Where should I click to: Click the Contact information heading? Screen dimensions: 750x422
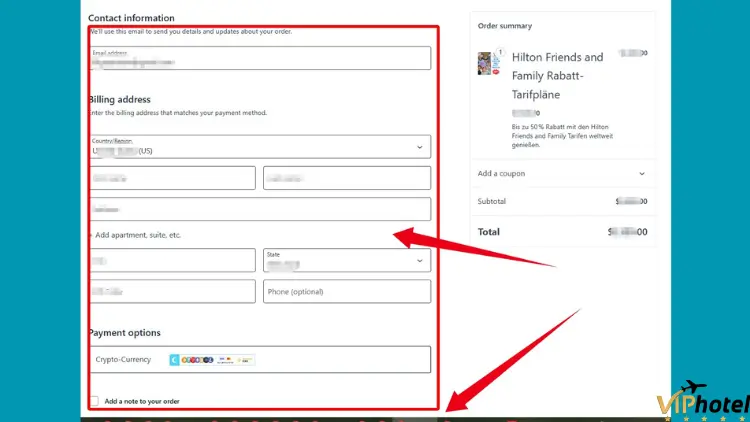[131, 18]
